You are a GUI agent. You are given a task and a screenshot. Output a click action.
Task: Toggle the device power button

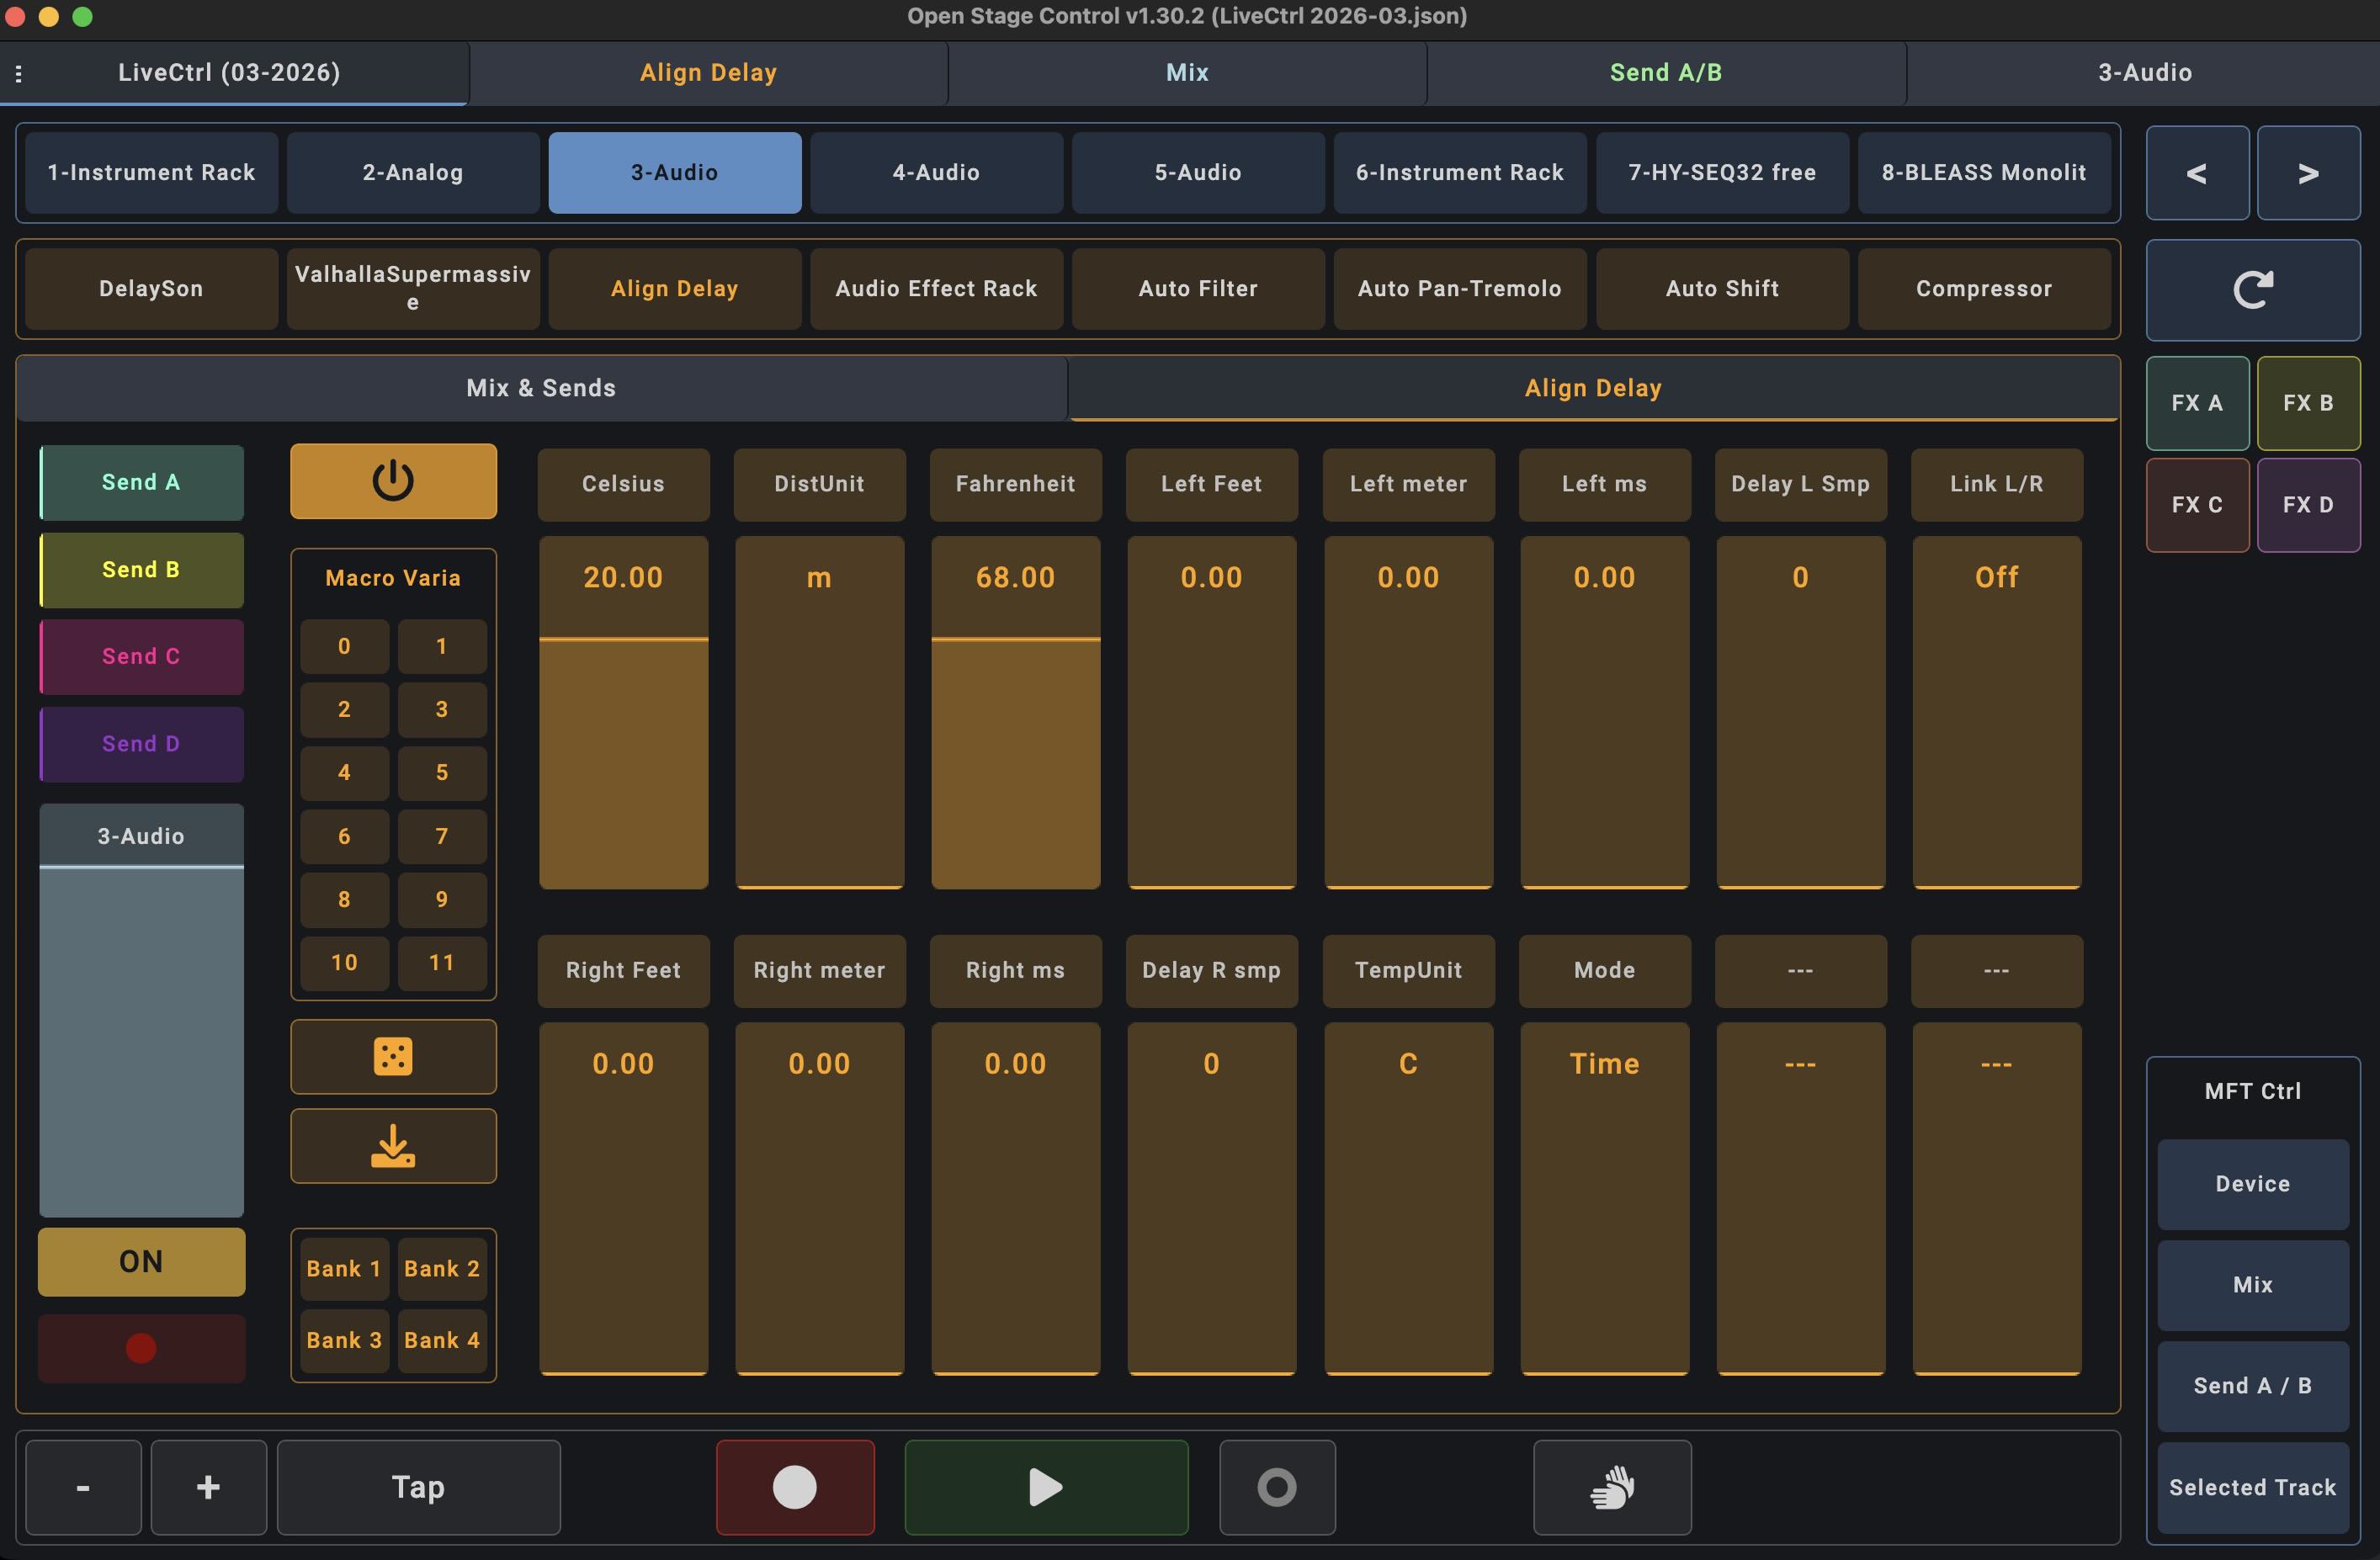click(x=393, y=481)
